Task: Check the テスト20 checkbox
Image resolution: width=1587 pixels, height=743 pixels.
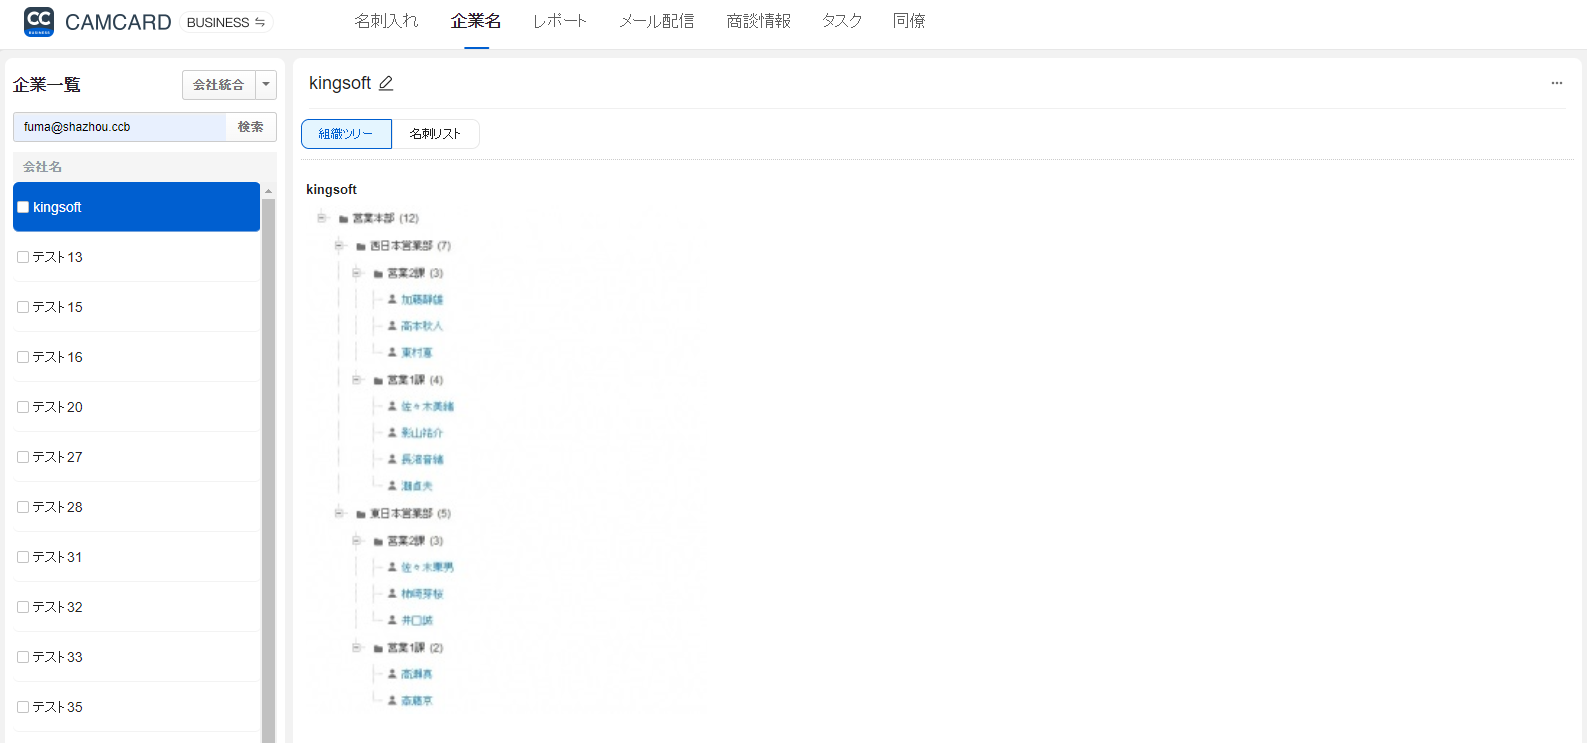Action: click(23, 407)
